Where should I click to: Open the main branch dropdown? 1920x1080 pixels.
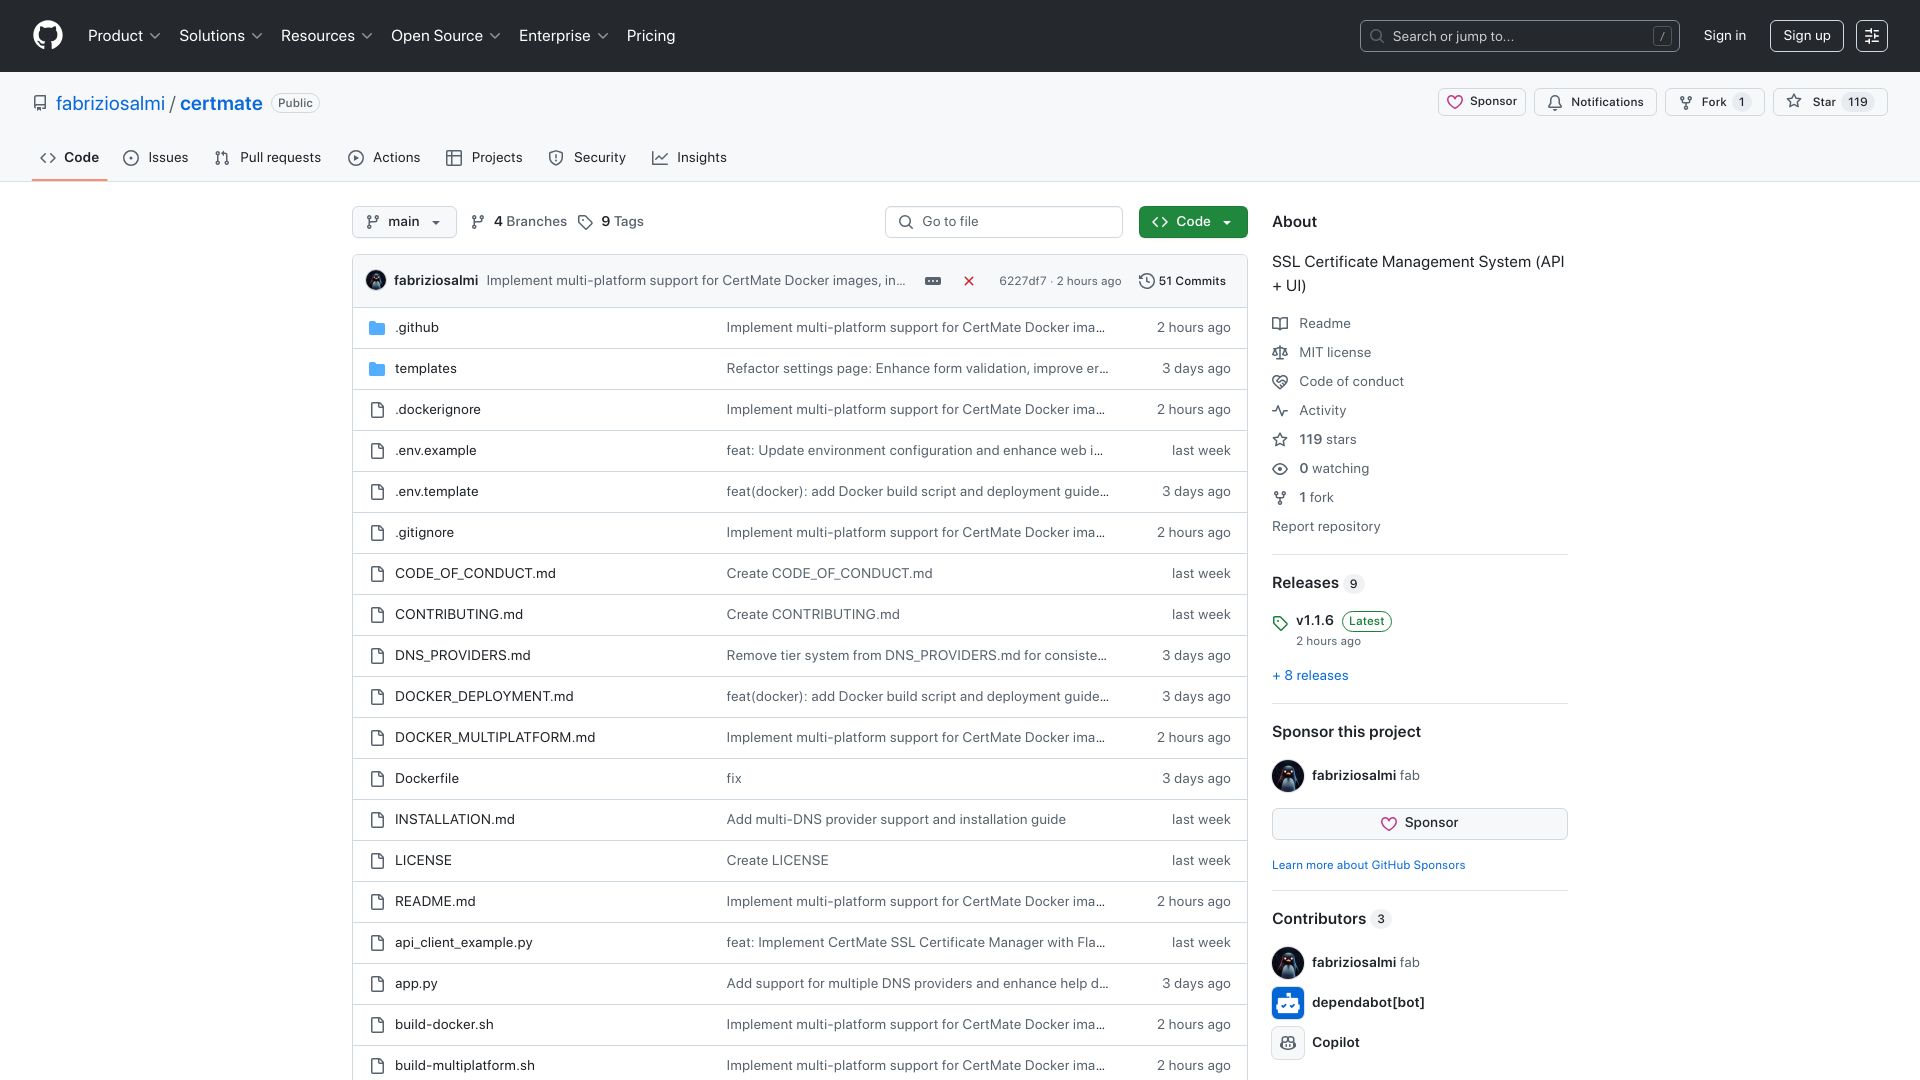(x=404, y=222)
